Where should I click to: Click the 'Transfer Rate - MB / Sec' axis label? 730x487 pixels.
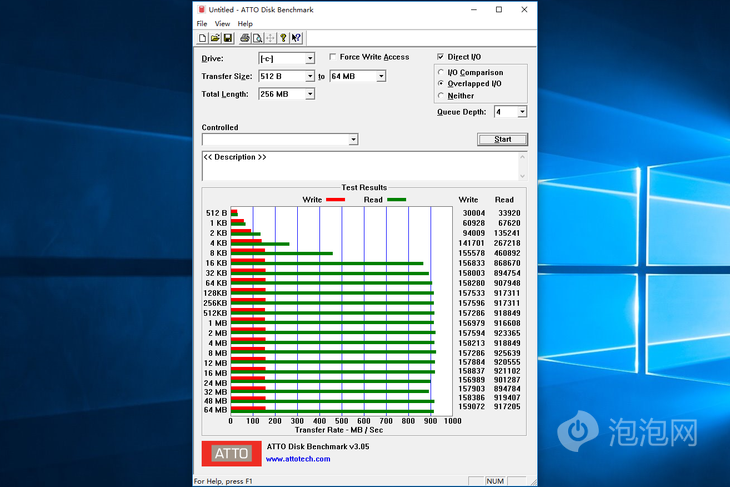(x=339, y=430)
